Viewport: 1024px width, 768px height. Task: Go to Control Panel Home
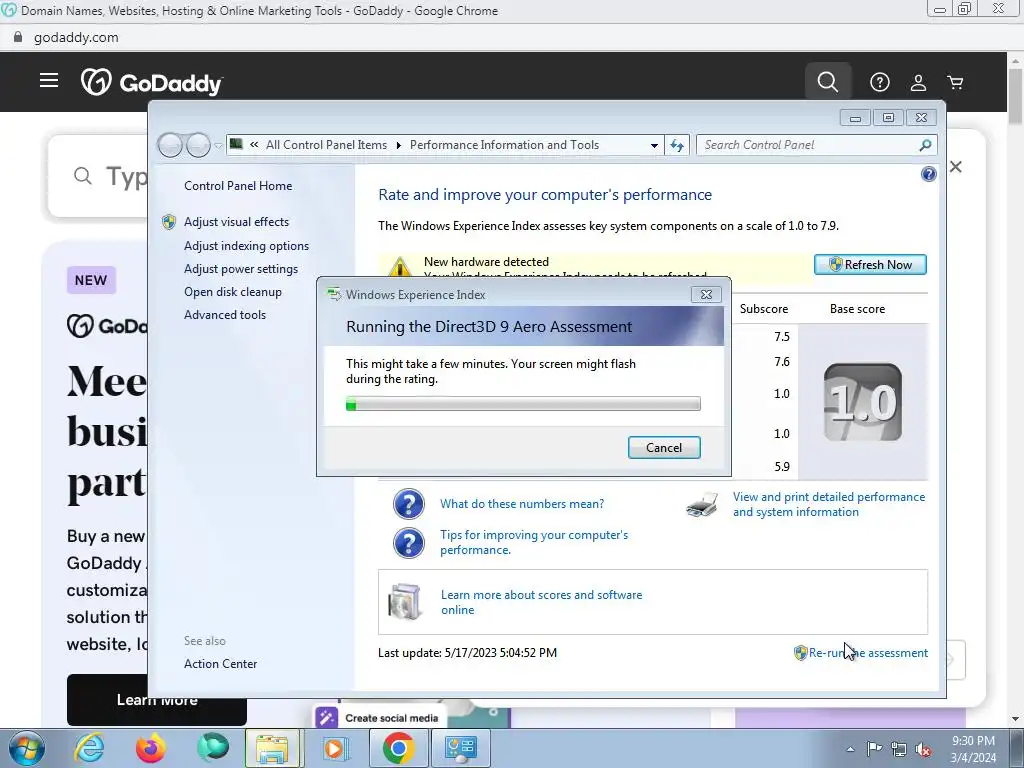[238, 185]
